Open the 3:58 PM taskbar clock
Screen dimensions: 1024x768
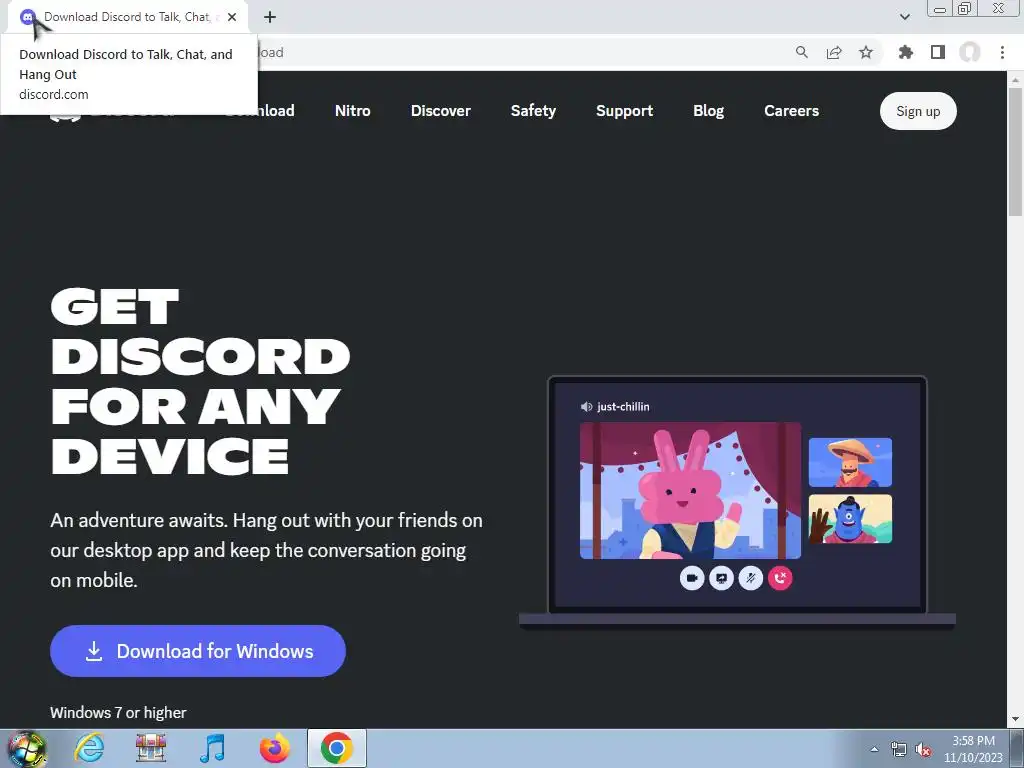tap(973, 749)
